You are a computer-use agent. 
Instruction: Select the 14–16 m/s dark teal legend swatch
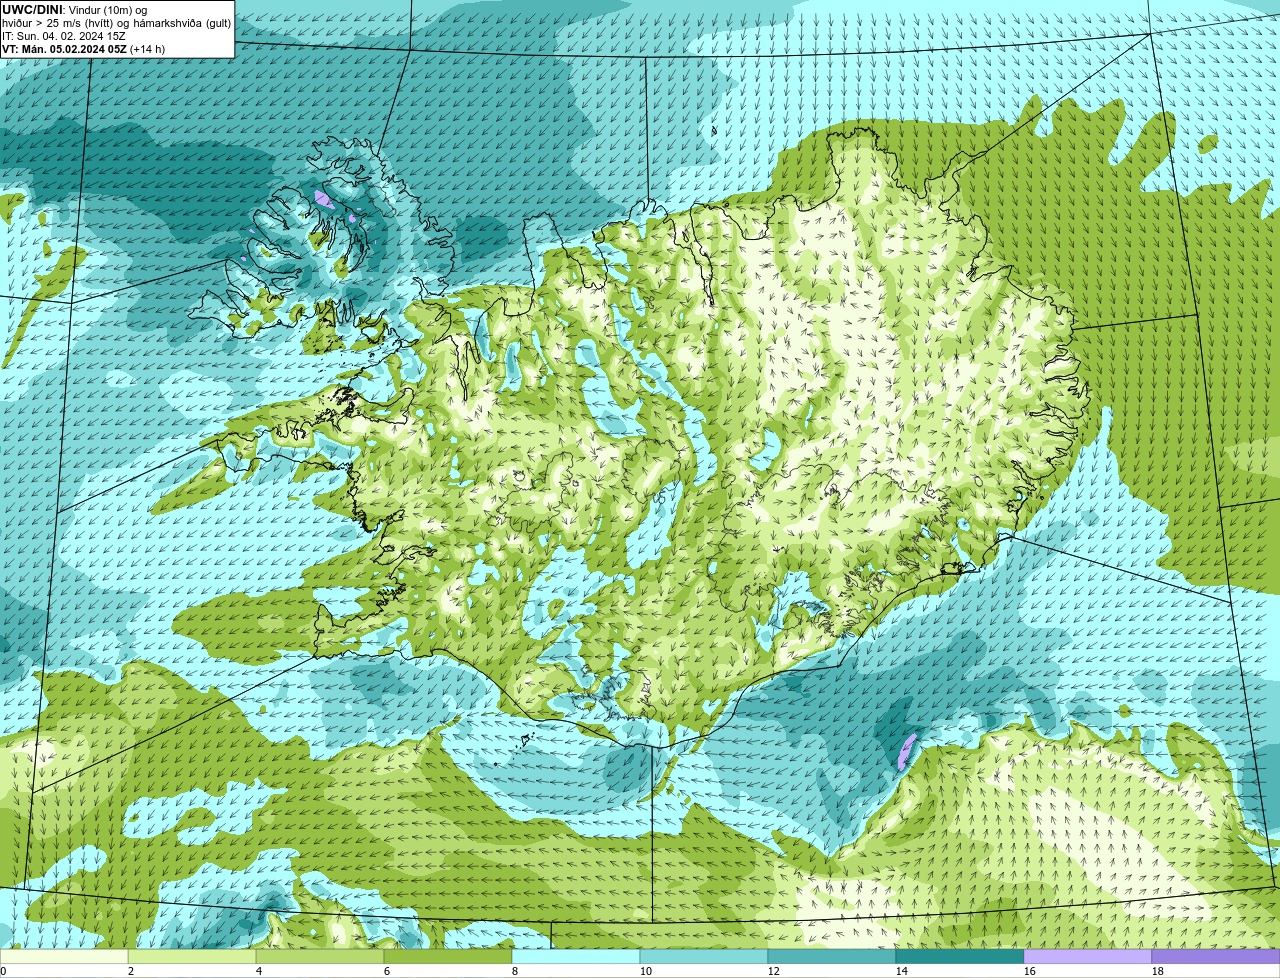click(x=960, y=956)
